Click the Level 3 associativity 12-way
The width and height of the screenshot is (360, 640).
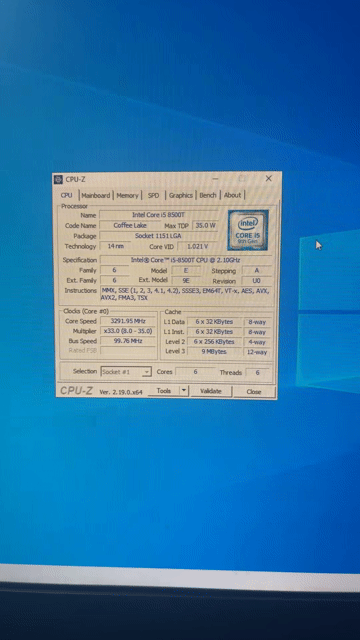[x=257, y=352]
